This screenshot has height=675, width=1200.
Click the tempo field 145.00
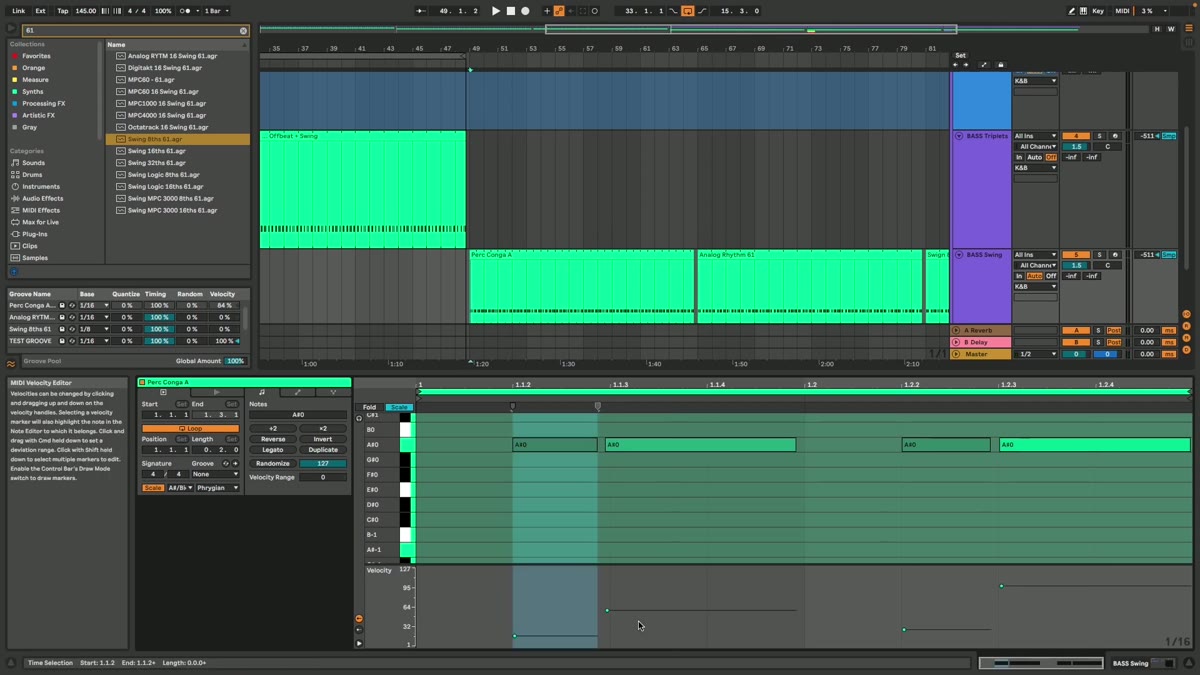click(86, 11)
